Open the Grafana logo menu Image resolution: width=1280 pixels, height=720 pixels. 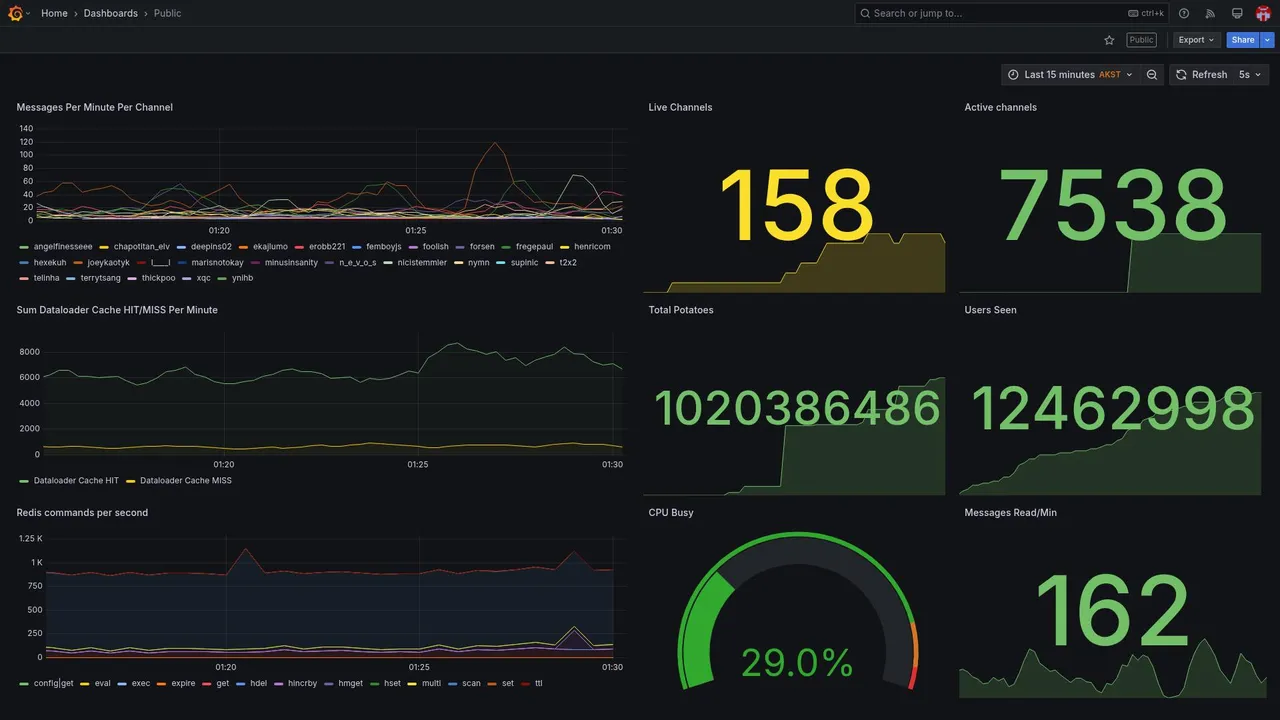pyautogui.click(x=15, y=13)
